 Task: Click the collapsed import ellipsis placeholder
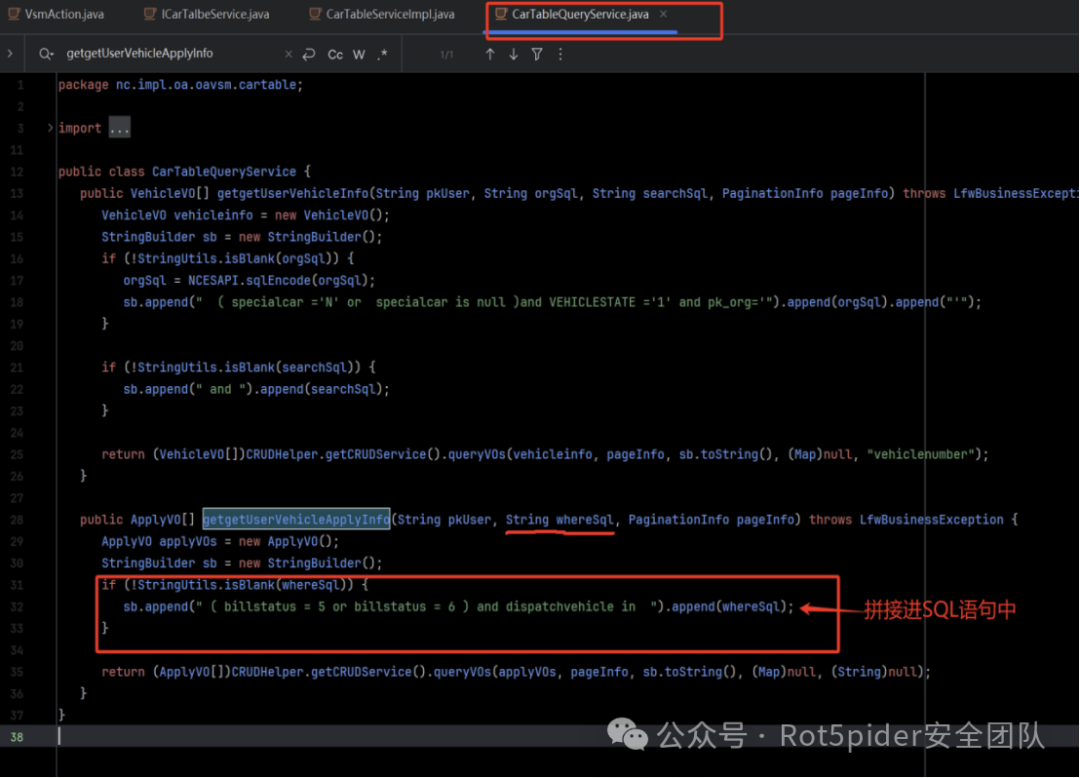pyautogui.click(x=119, y=128)
